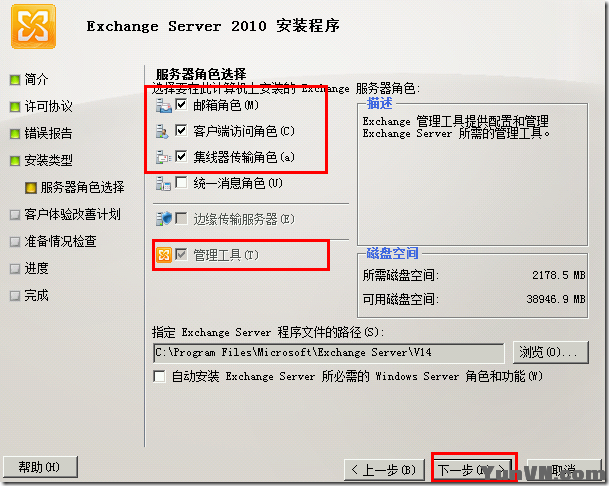This screenshot has height=486, width=609.
Task: Uncheck the 客户端访问角色(C) checkbox
Action: 181,131
